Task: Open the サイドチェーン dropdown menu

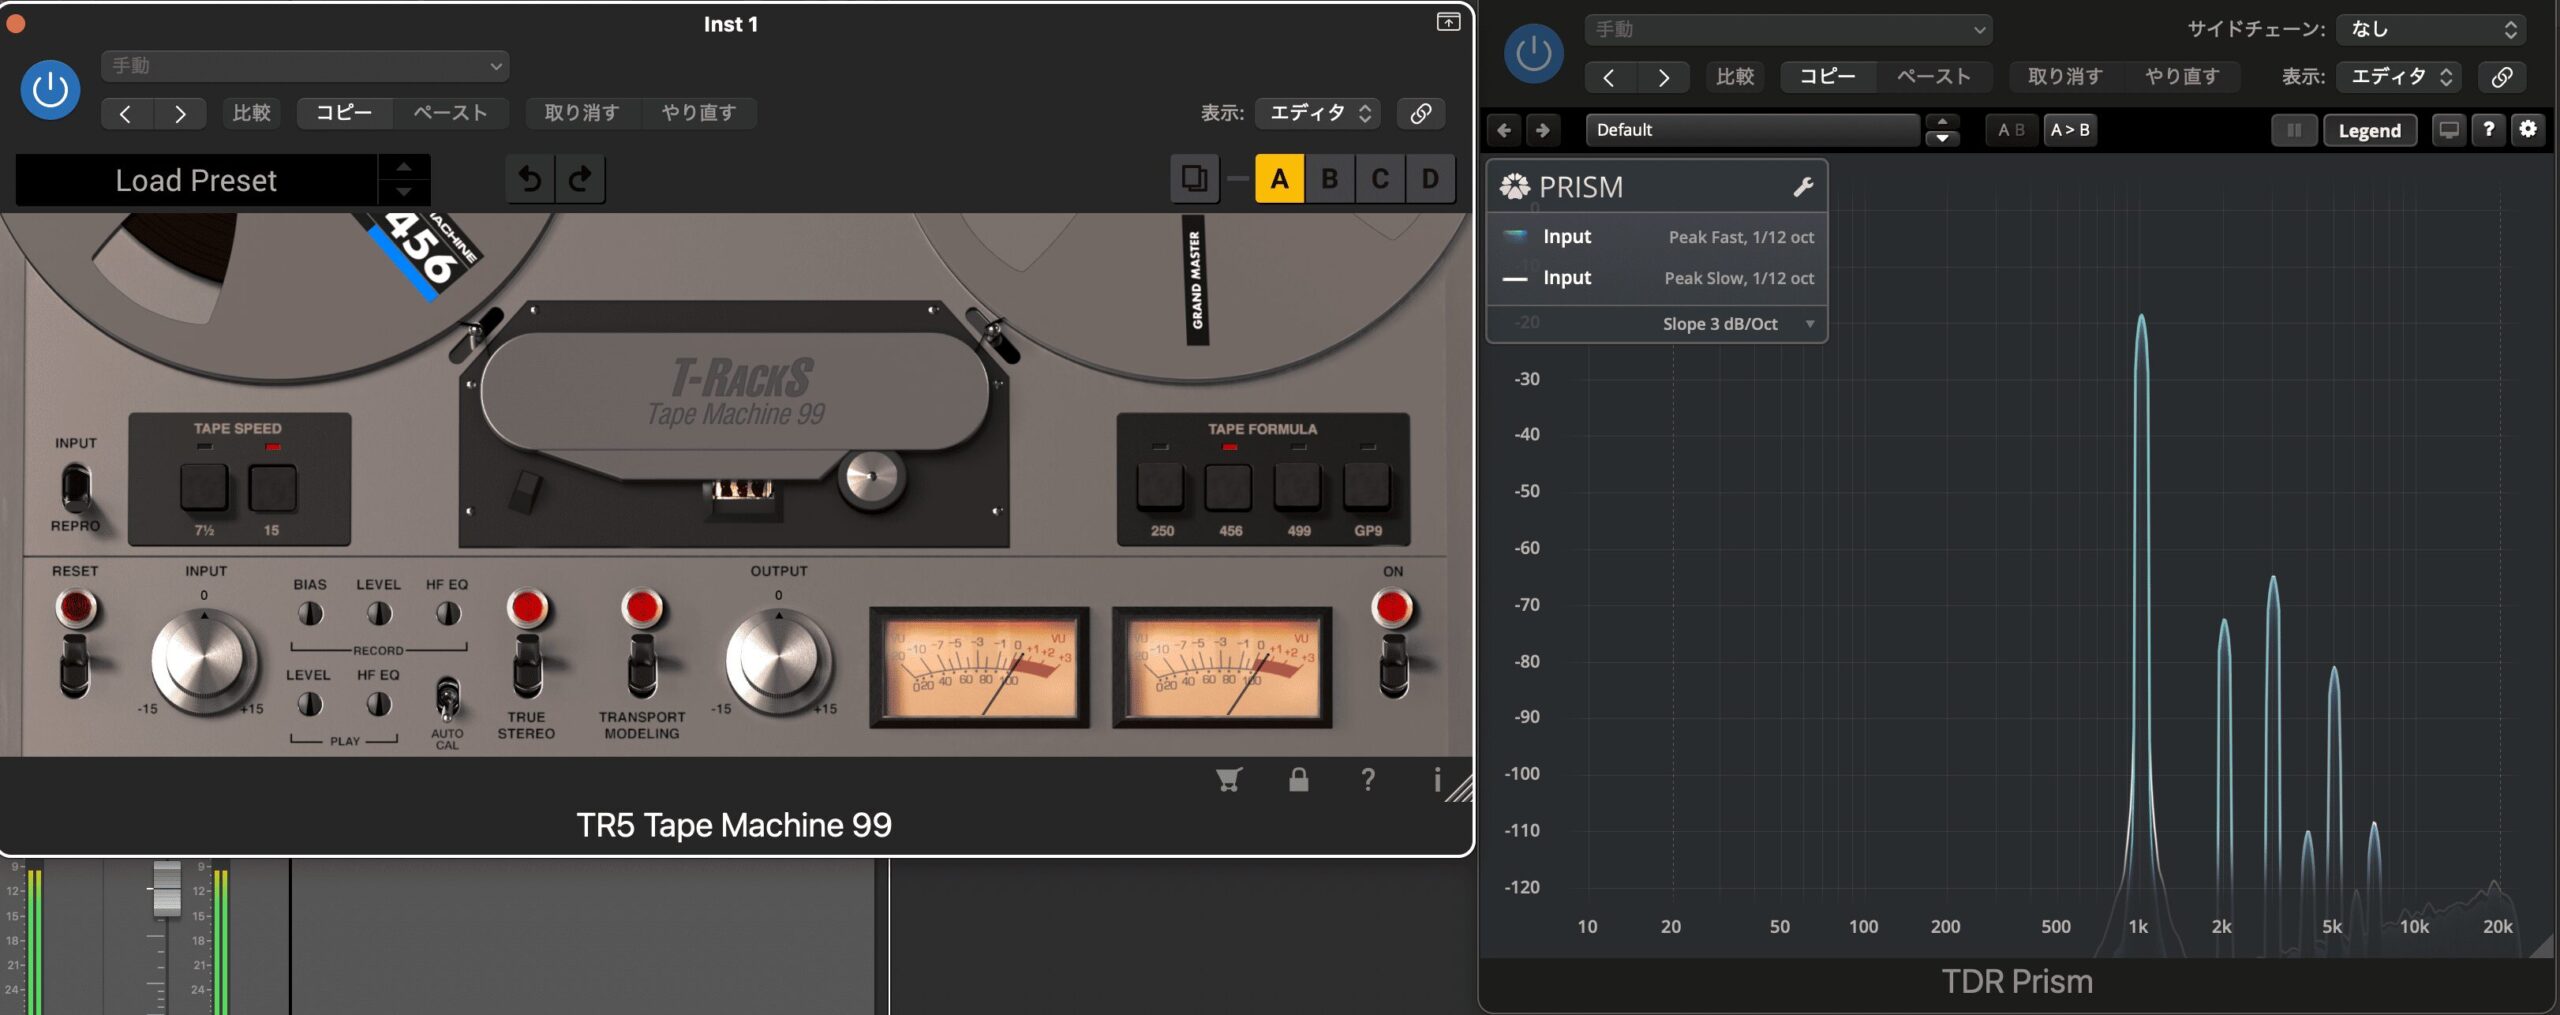Action: (x=2431, y=30)
